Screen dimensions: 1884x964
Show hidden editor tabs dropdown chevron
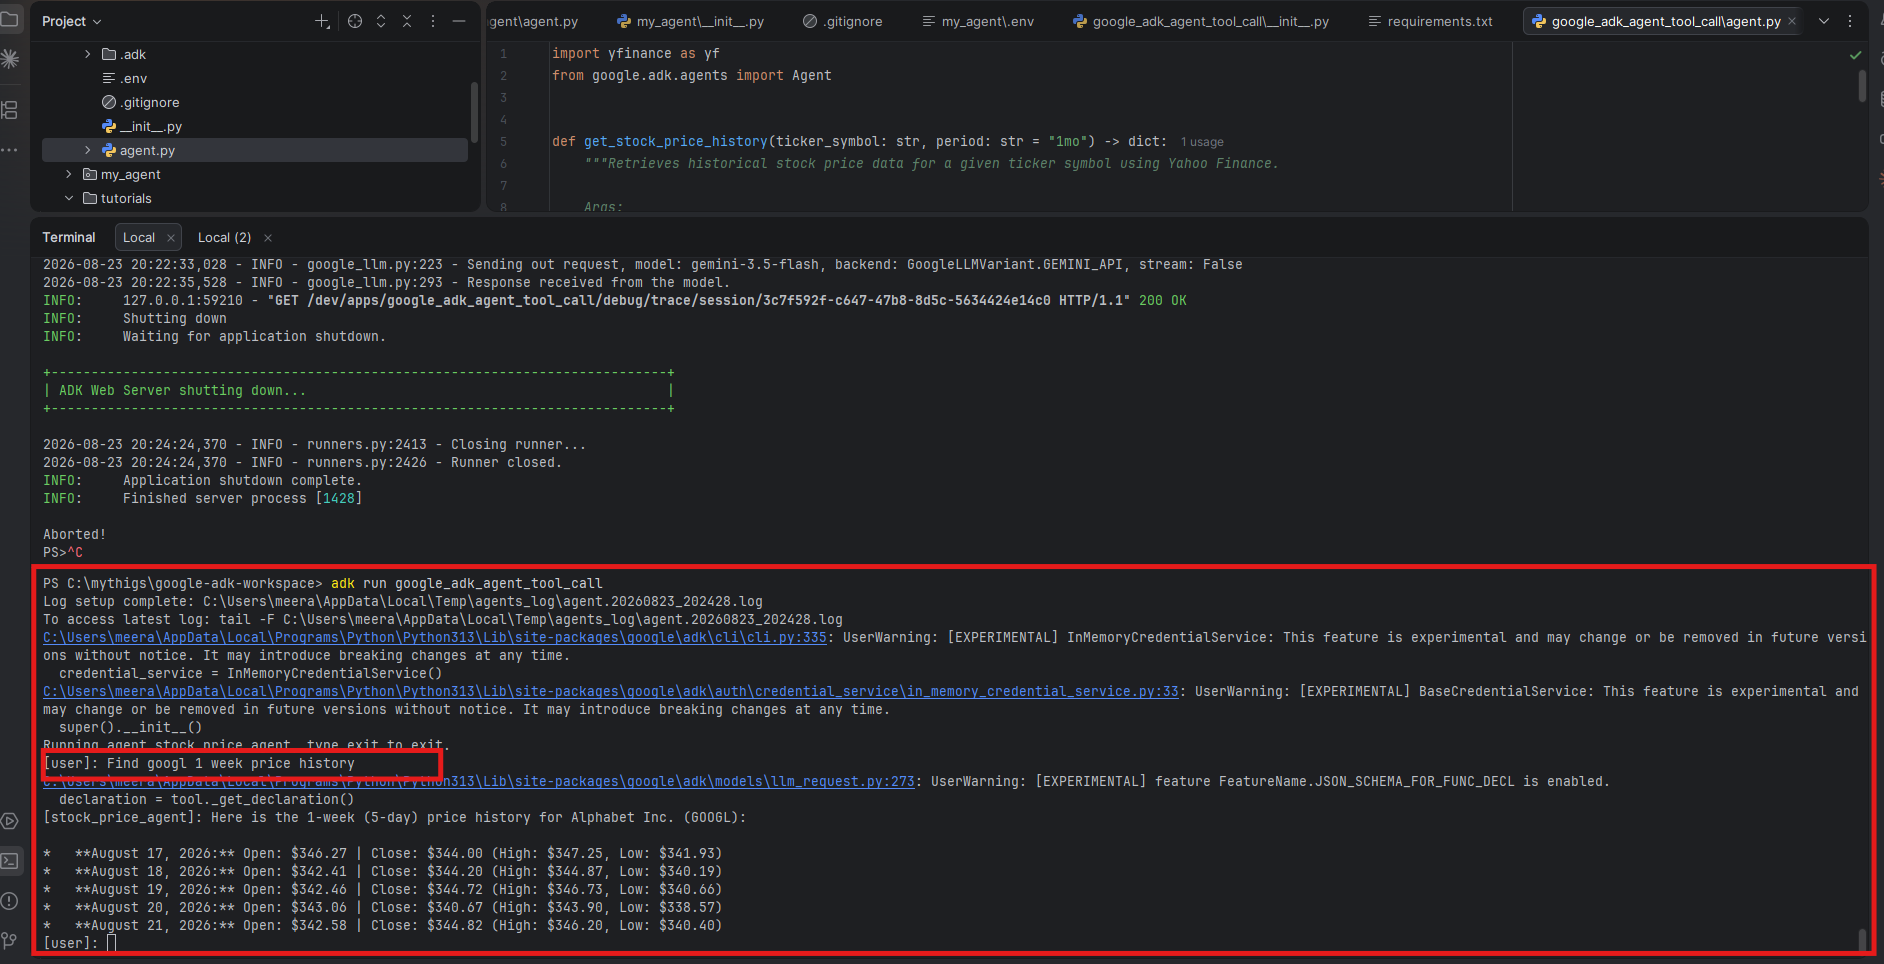[1824, 21]
